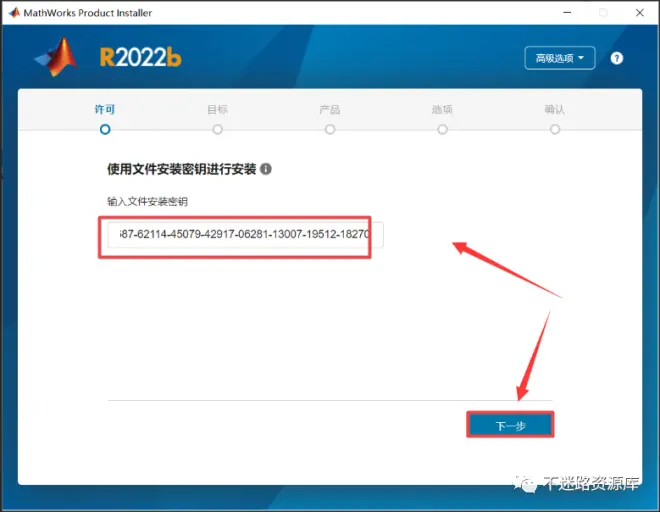
Task: Select the 产品 step
Action: 330,119
